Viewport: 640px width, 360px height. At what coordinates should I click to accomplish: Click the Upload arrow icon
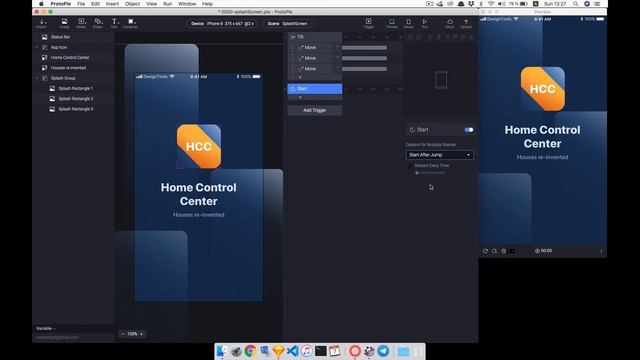(x=466, y=23)
